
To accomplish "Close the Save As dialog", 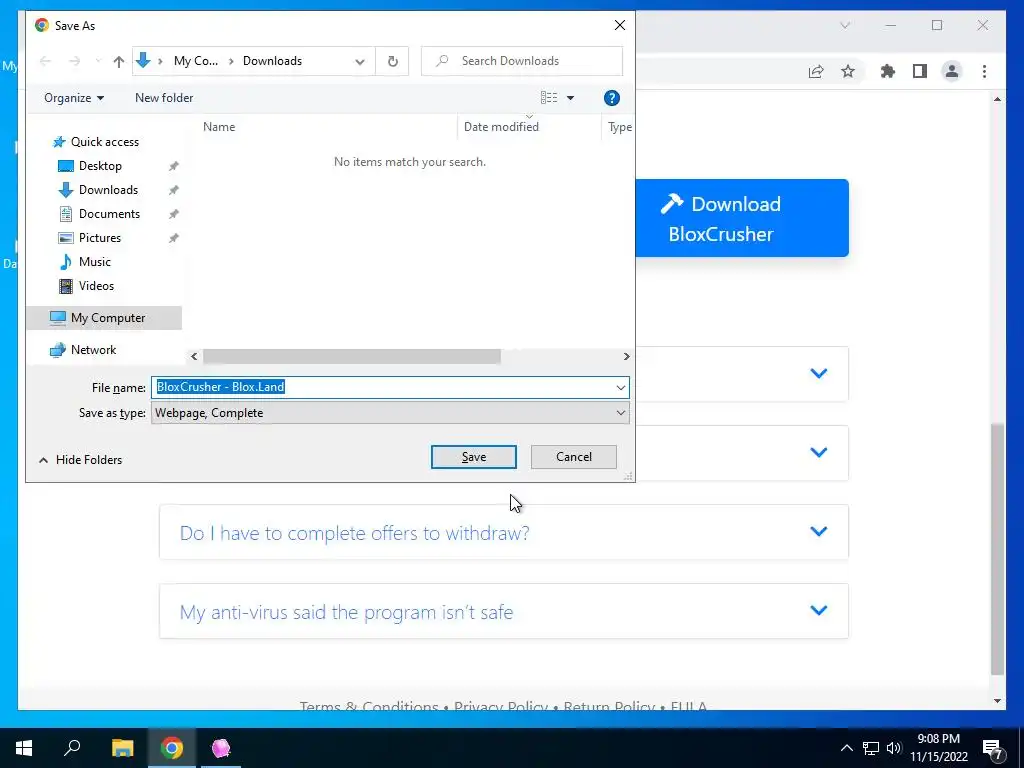I will pos(620,25).
